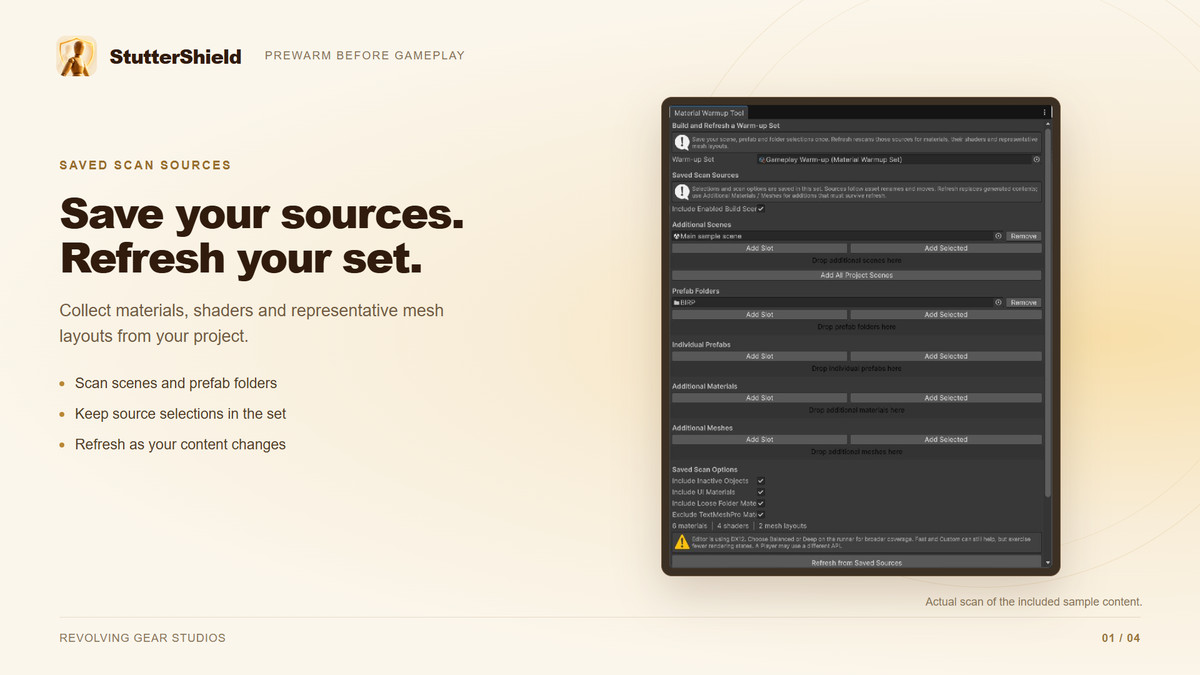1200x675 pixels.
Task: Open object picker for BIRP prefab folder
Action: tap(998, 302)
